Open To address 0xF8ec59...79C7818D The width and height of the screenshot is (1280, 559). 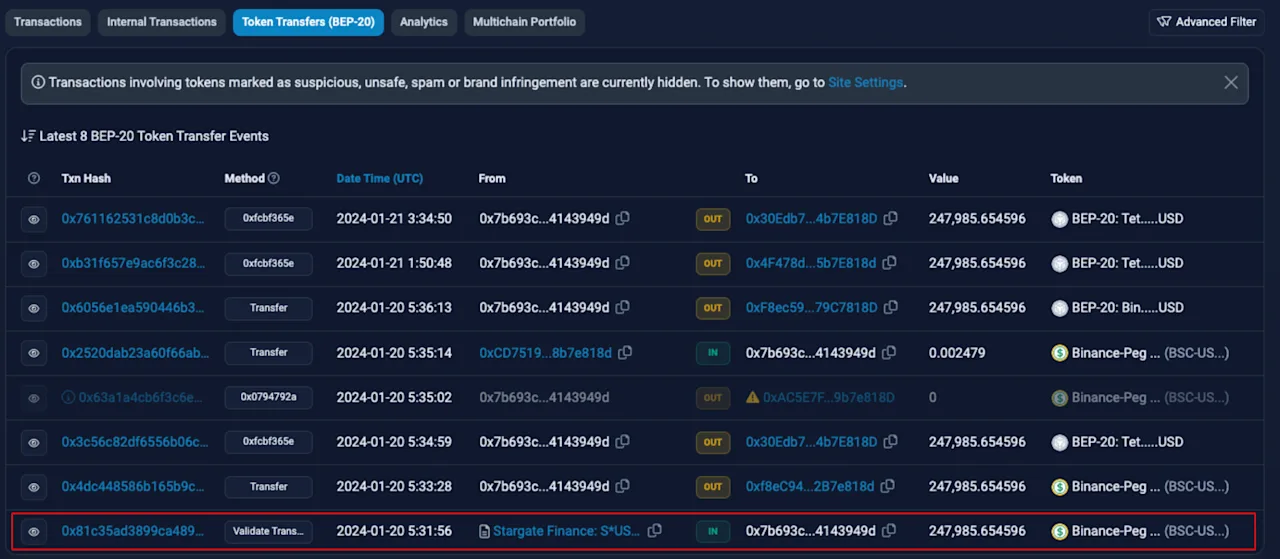tap(811, 308)
